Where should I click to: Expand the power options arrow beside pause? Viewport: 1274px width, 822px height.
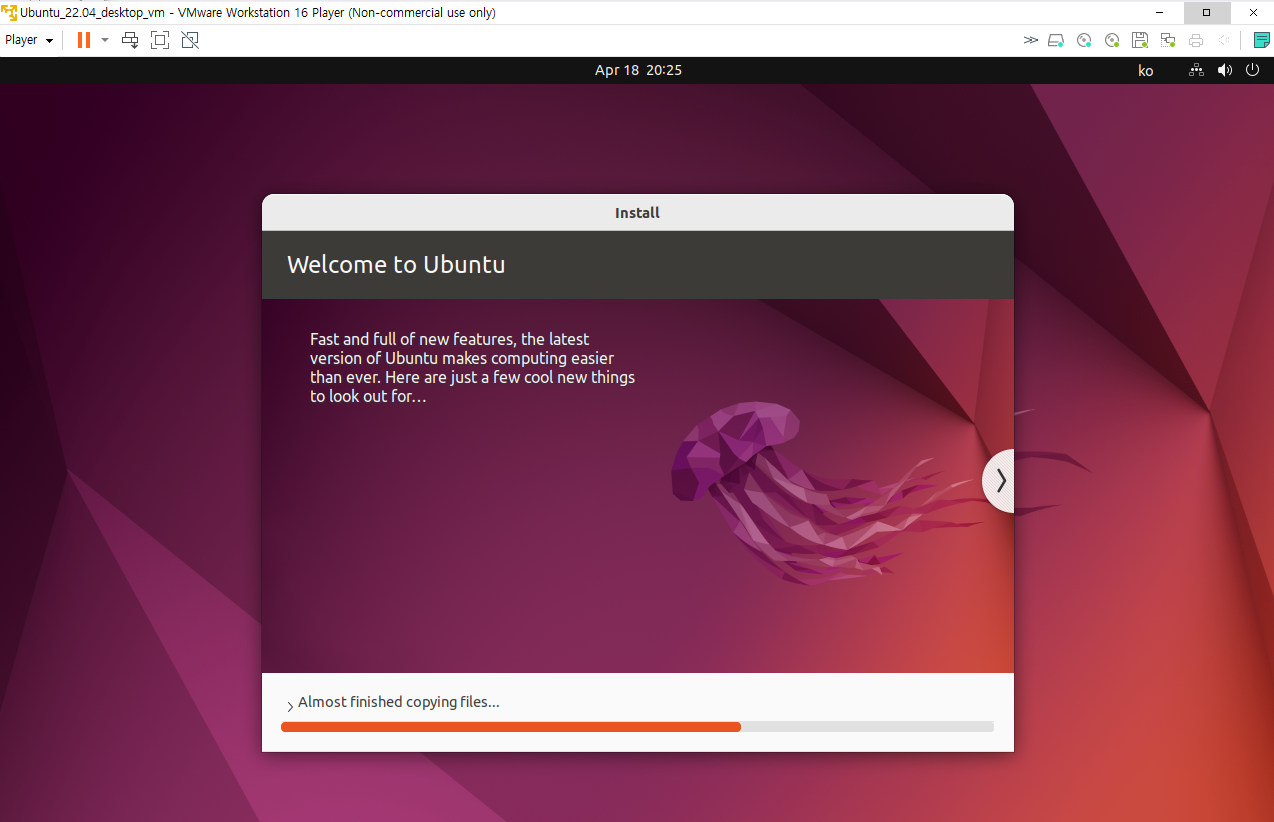pyautogui.click(x=105, y=40)
